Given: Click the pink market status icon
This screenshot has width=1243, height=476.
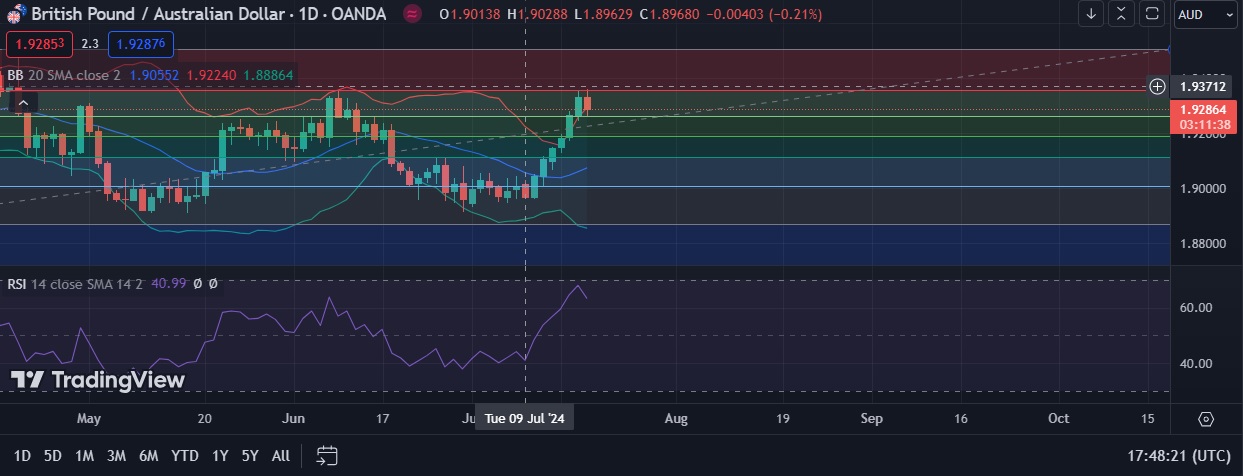Looking at the screenshot, I should click(412, 14).
